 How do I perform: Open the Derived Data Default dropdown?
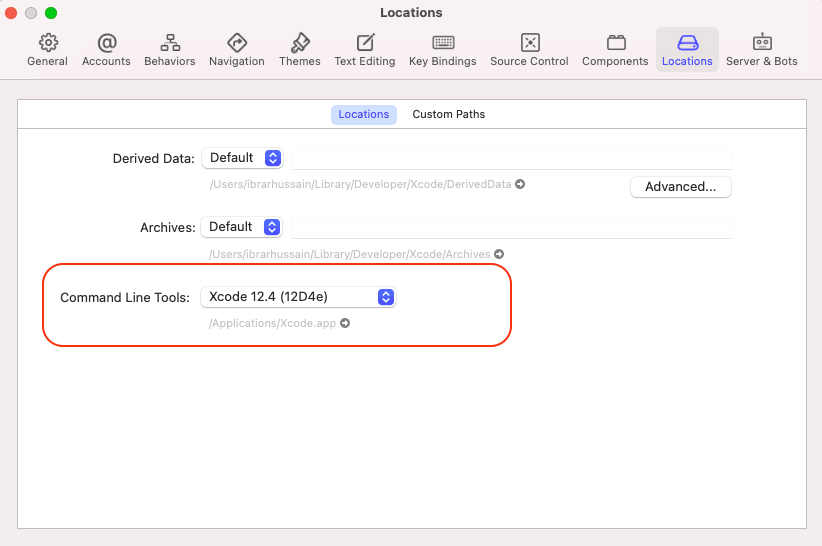(243, 158)
